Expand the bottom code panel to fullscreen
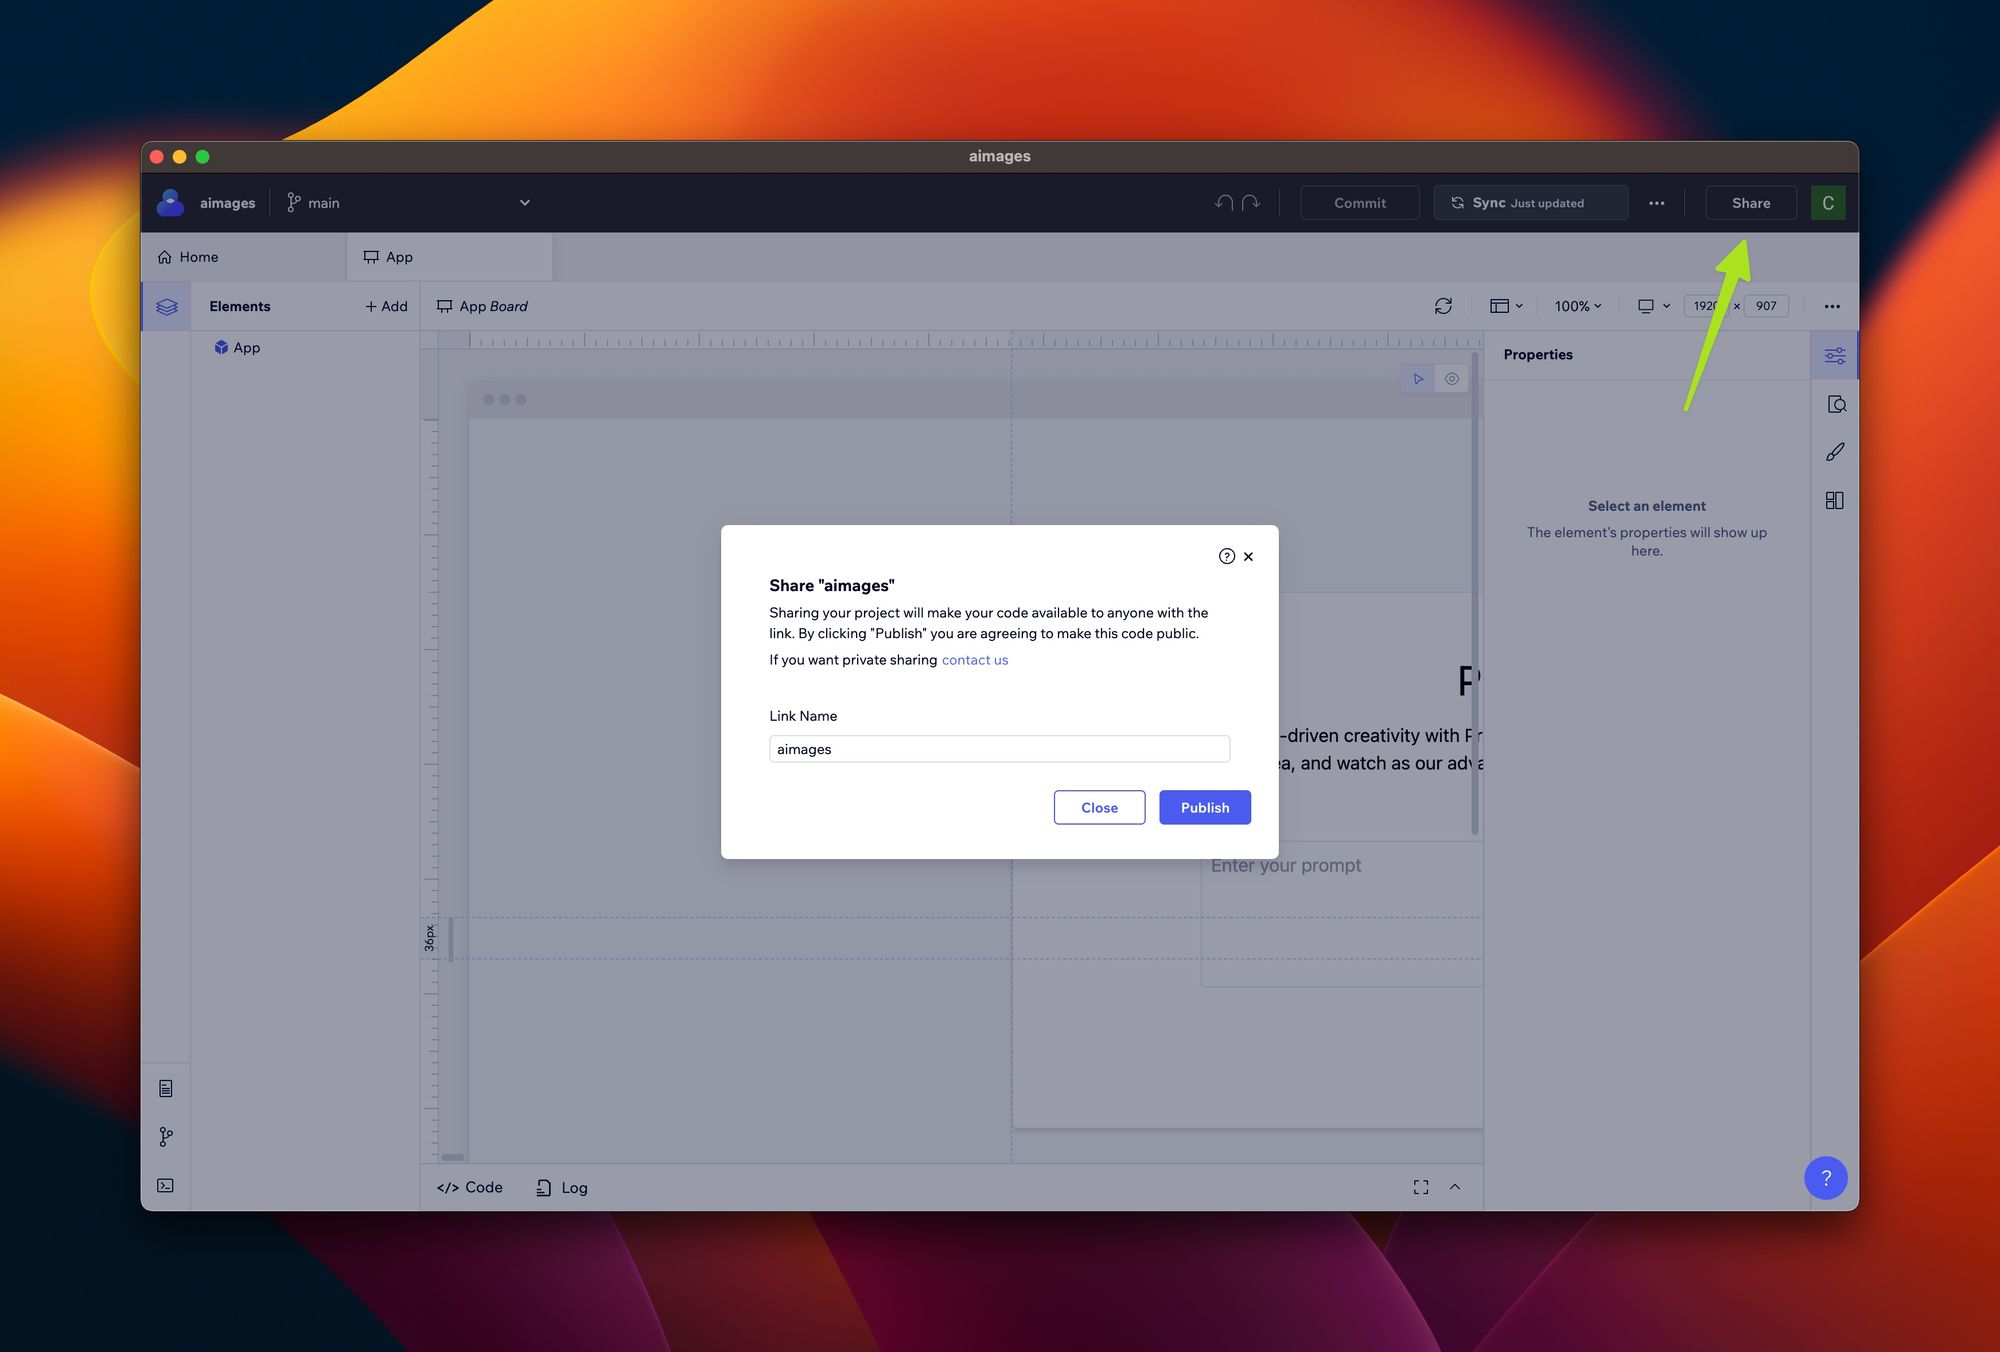 point(1420,1187)
